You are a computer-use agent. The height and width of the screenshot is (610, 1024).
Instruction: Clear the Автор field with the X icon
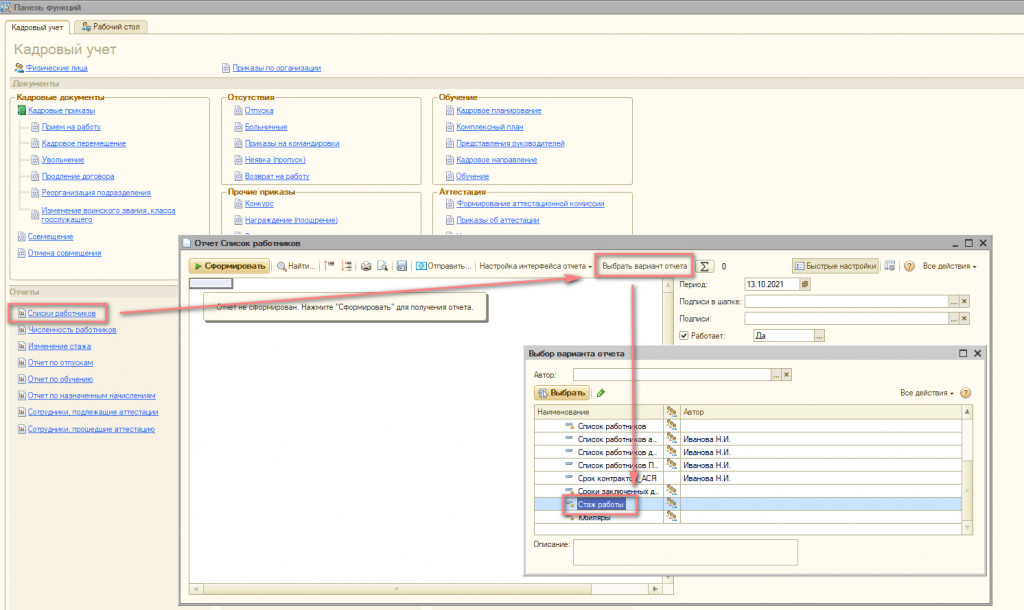(786, 374)
